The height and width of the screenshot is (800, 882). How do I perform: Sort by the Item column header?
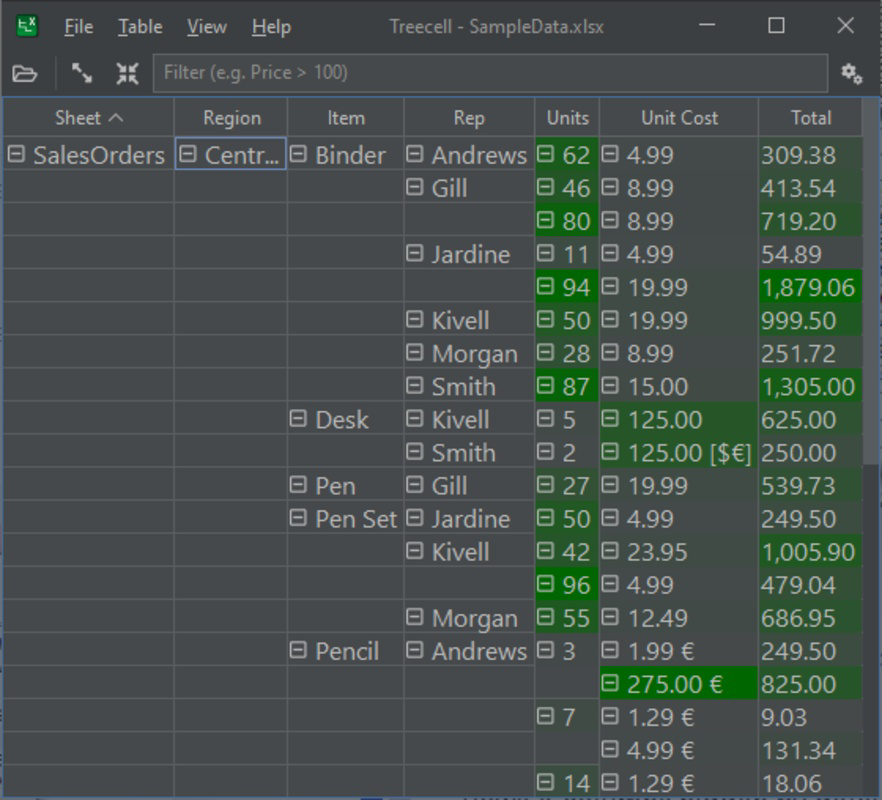[346, 118]
